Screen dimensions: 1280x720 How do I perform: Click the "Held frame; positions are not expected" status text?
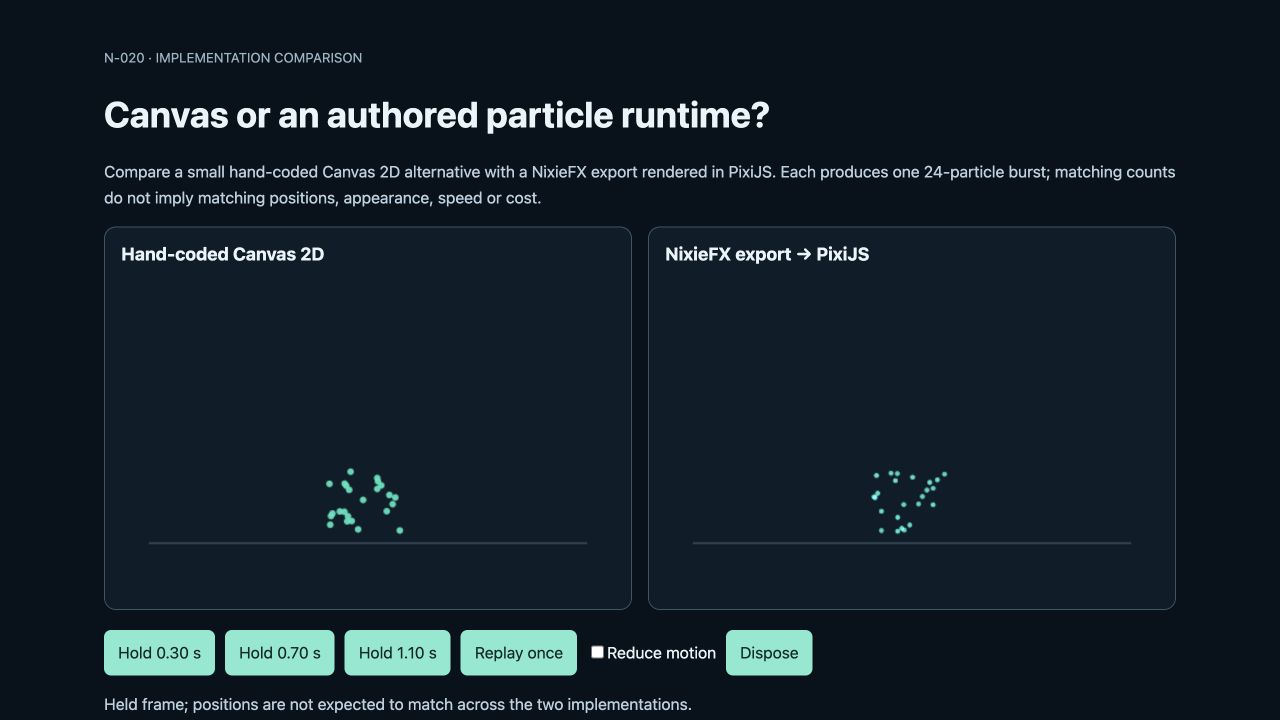point(398,704)
